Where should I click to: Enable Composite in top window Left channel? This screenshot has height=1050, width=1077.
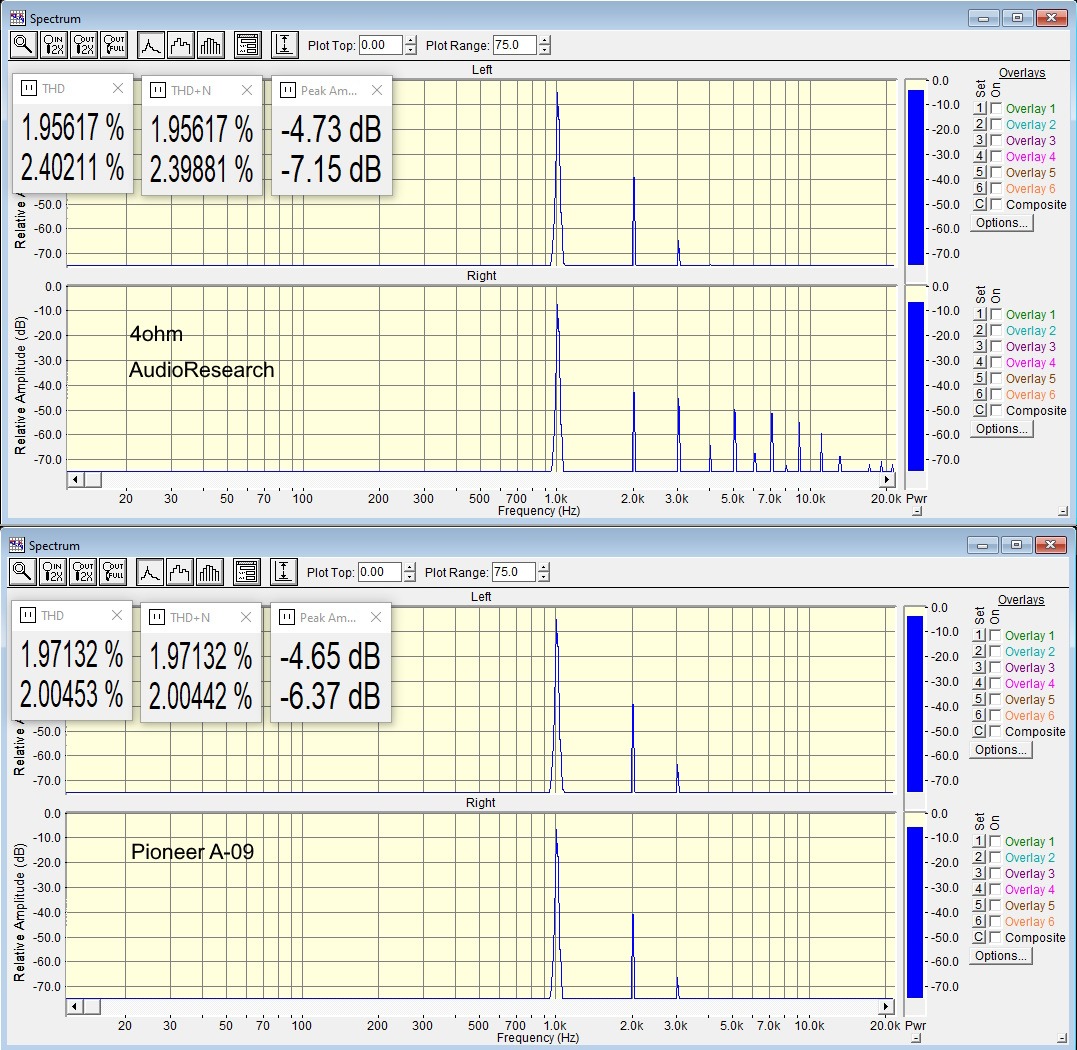point(996,204)
